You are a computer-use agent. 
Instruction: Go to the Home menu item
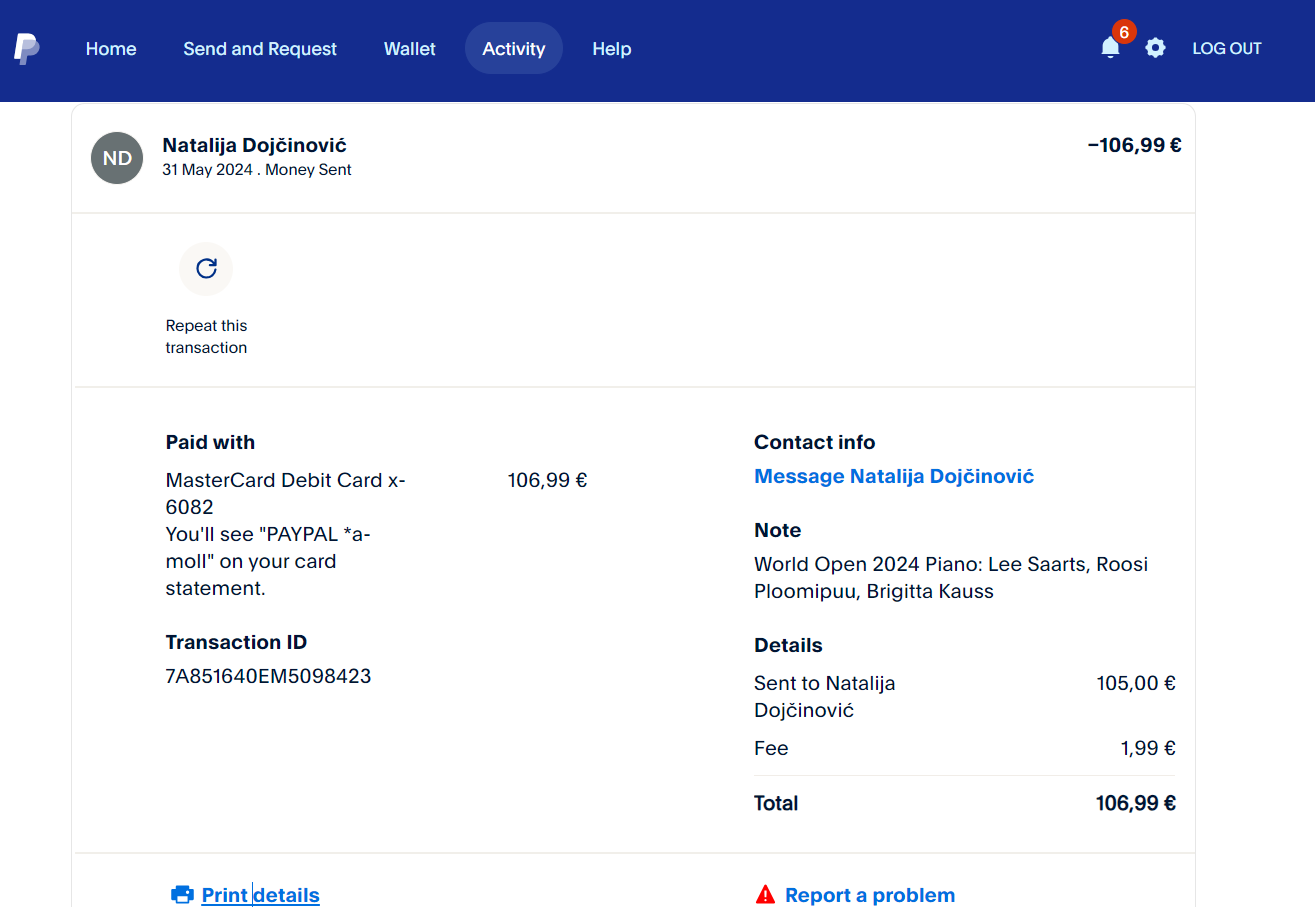[x=111, y=49]
